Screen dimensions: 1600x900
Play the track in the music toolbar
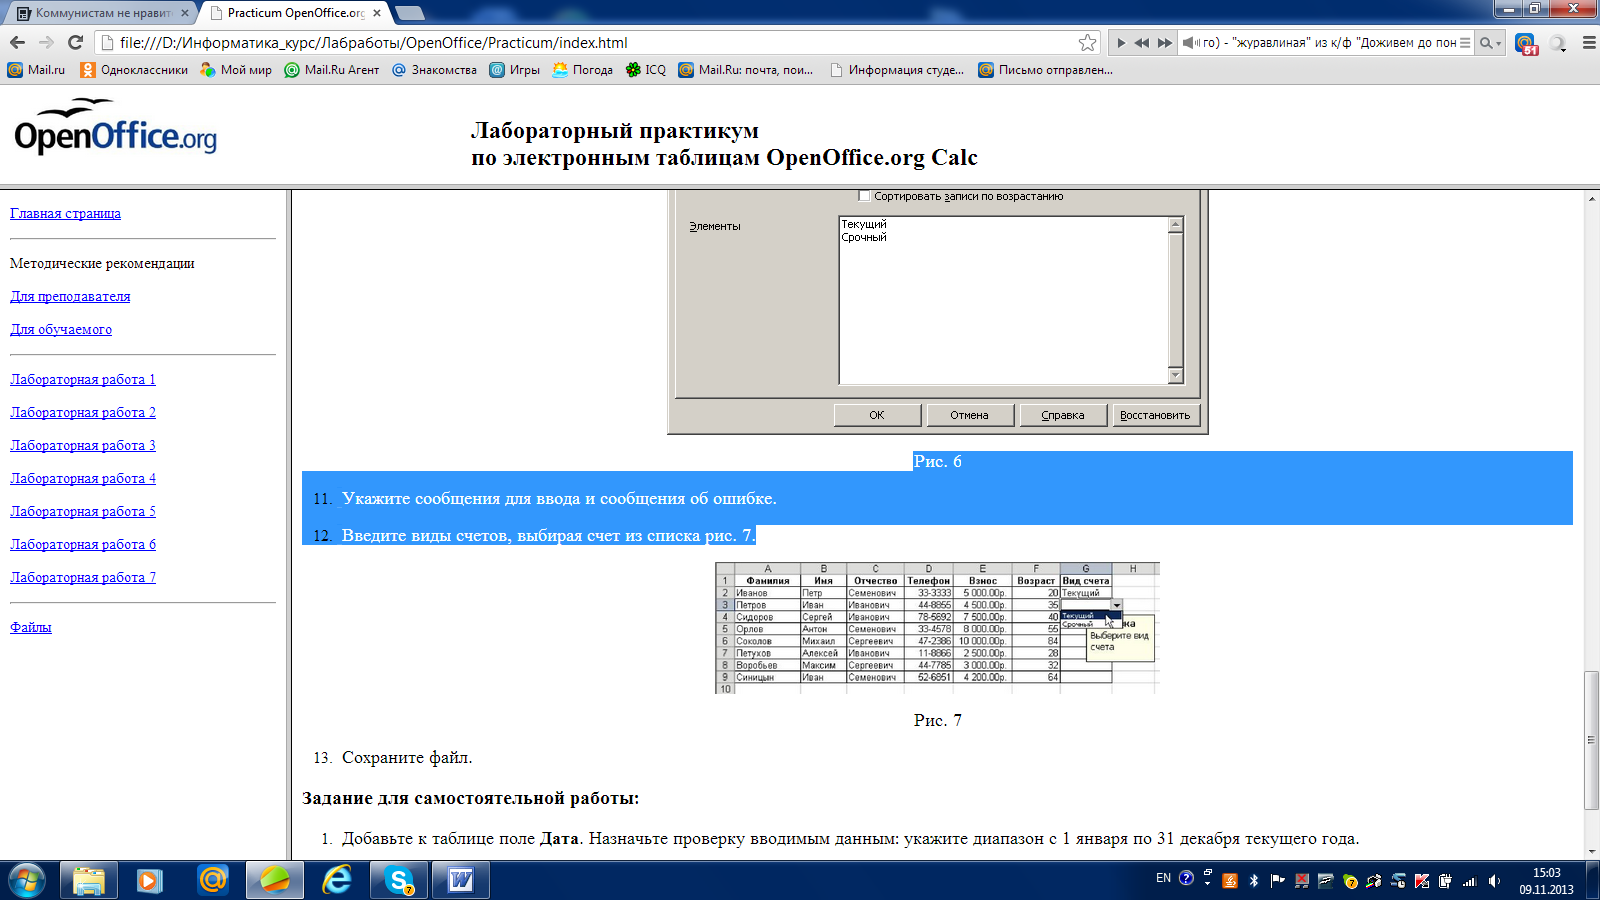coord(1120,43)
